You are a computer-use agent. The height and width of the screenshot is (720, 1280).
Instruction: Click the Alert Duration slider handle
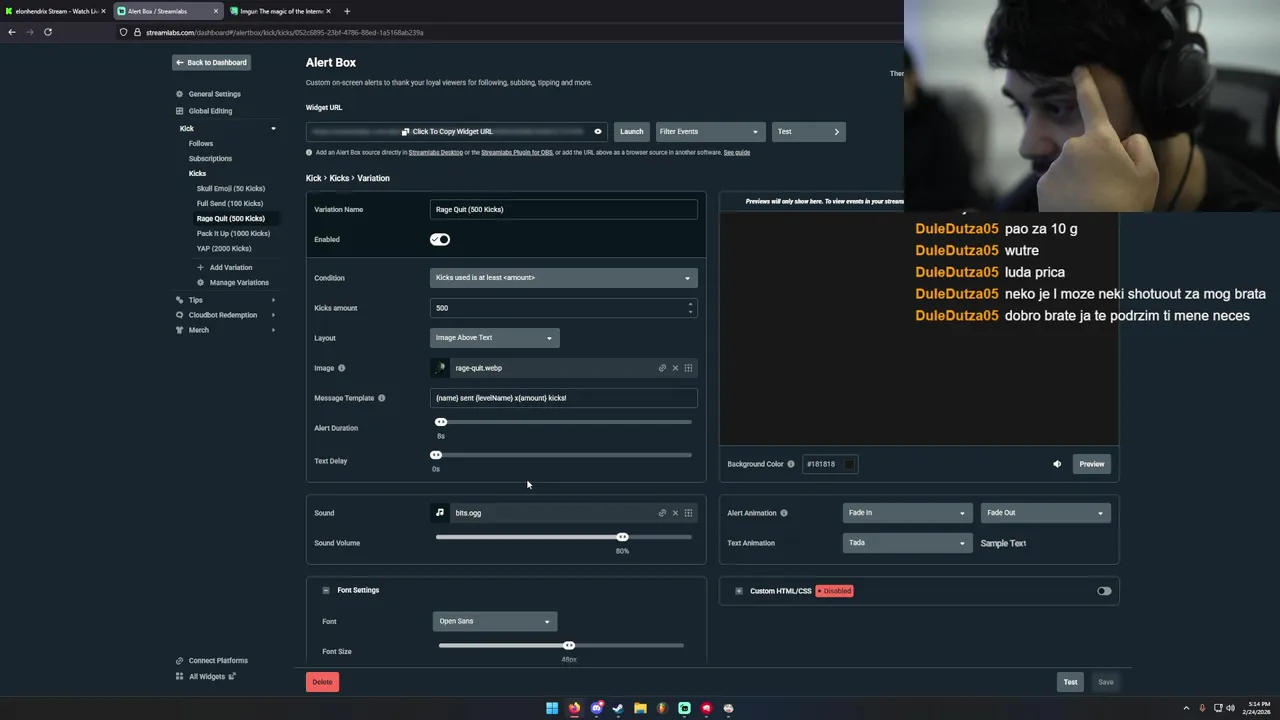point(441,422)
